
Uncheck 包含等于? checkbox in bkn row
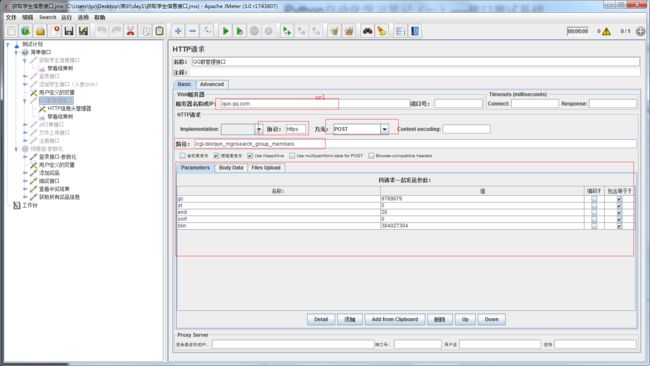tap(619, 226)
